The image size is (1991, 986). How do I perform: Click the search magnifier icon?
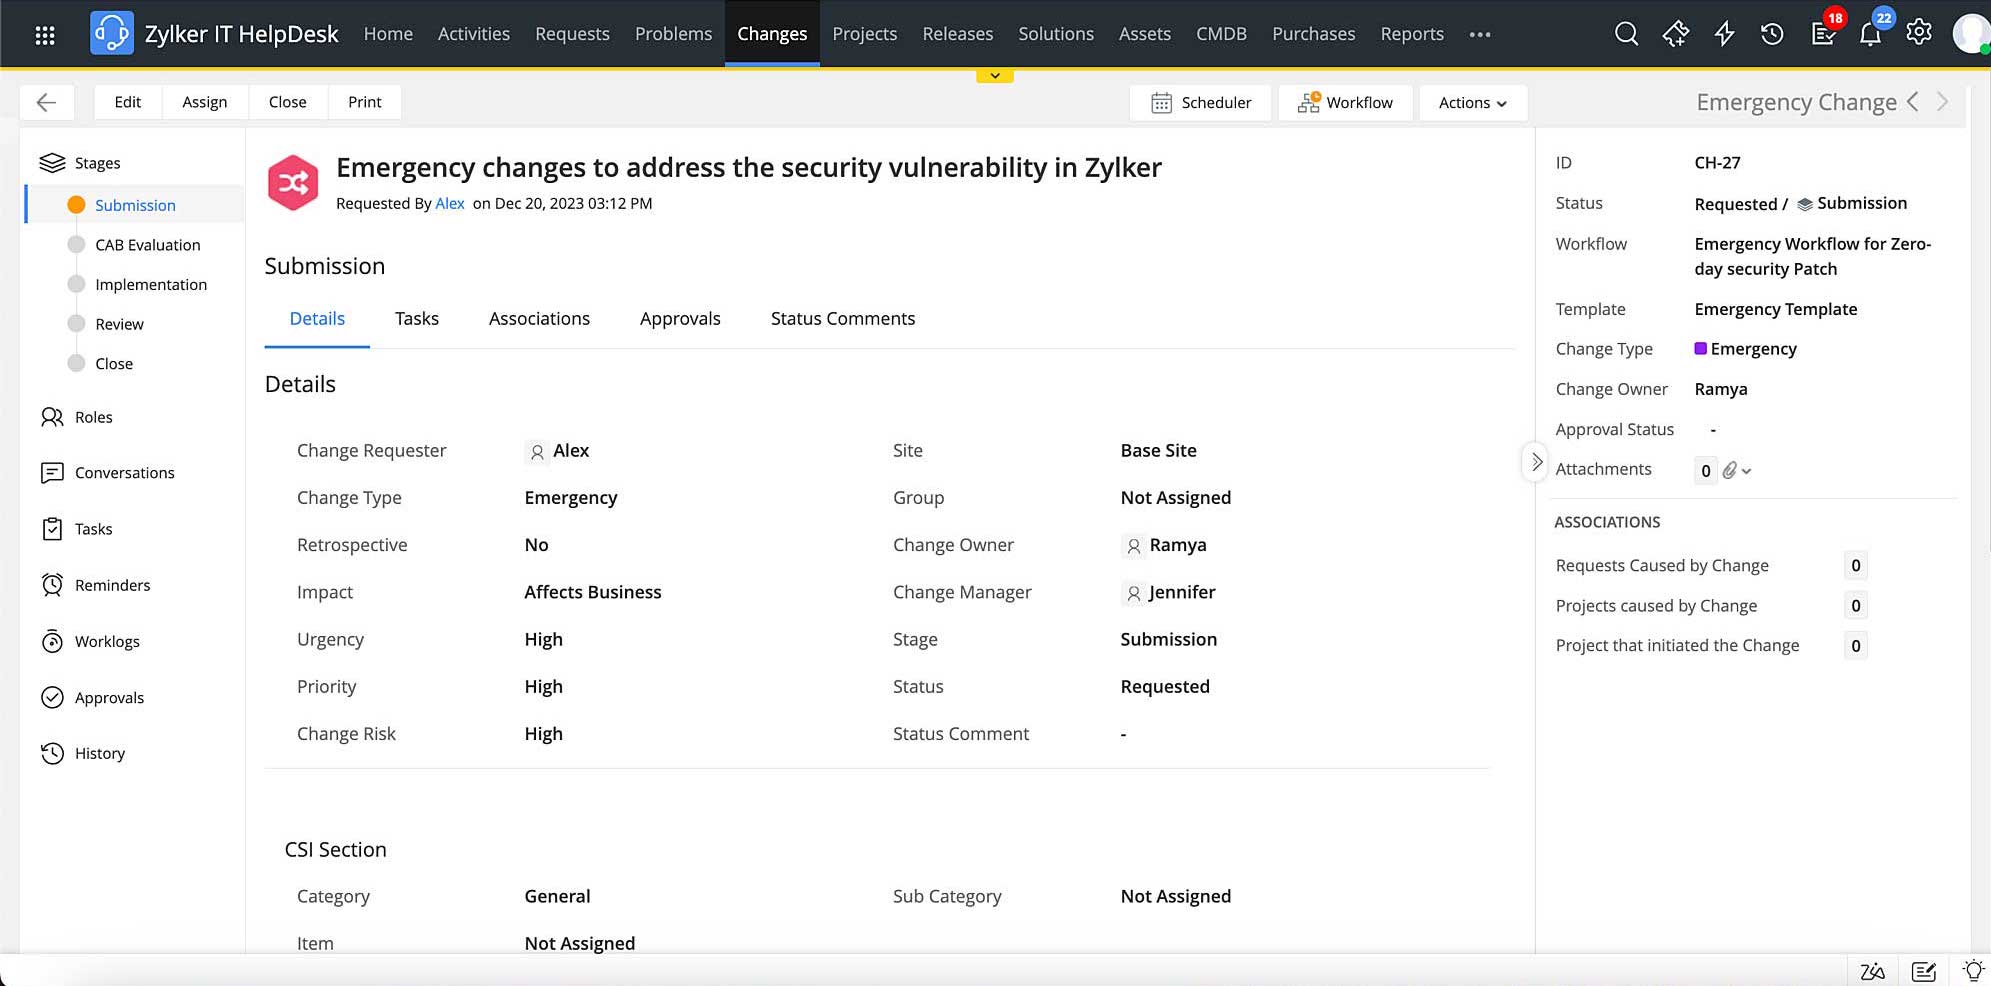1626,34
